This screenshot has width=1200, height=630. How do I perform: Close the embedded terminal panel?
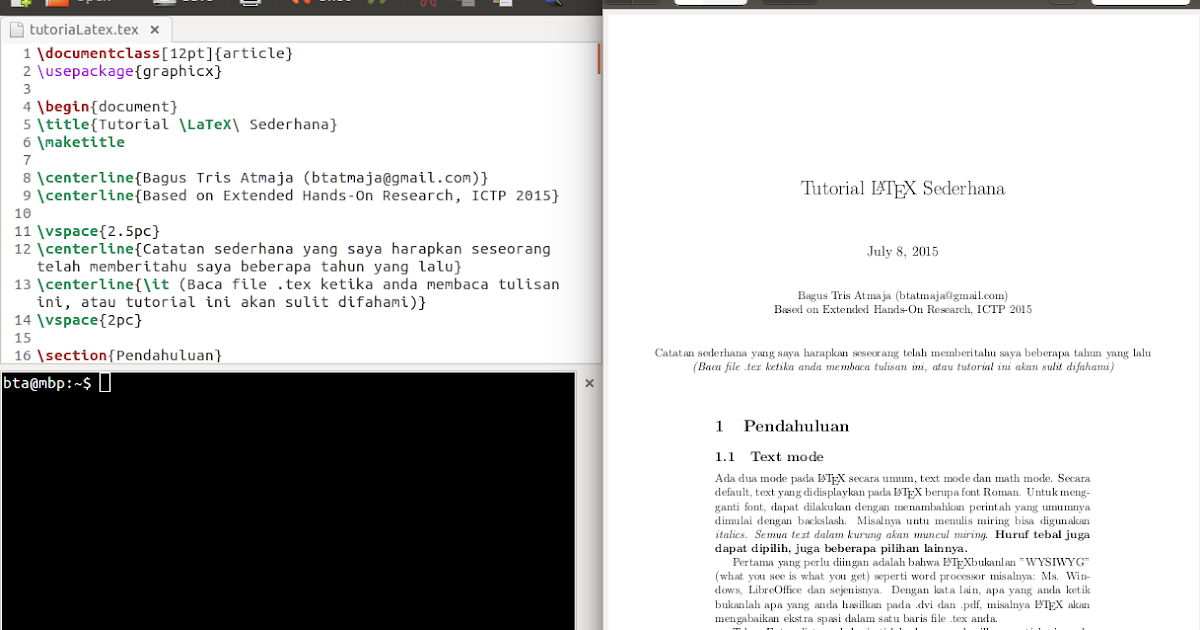(x=589, y=383)
